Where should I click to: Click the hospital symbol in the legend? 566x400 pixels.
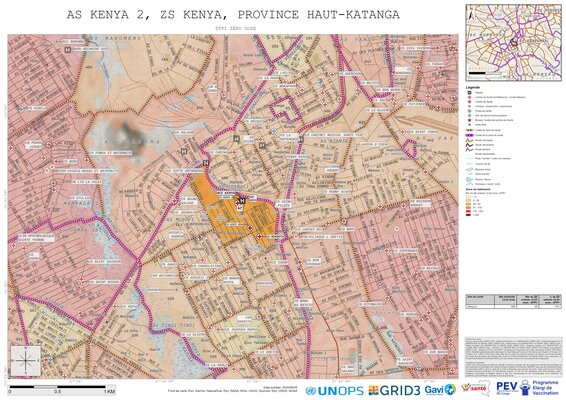coord(470,93)
